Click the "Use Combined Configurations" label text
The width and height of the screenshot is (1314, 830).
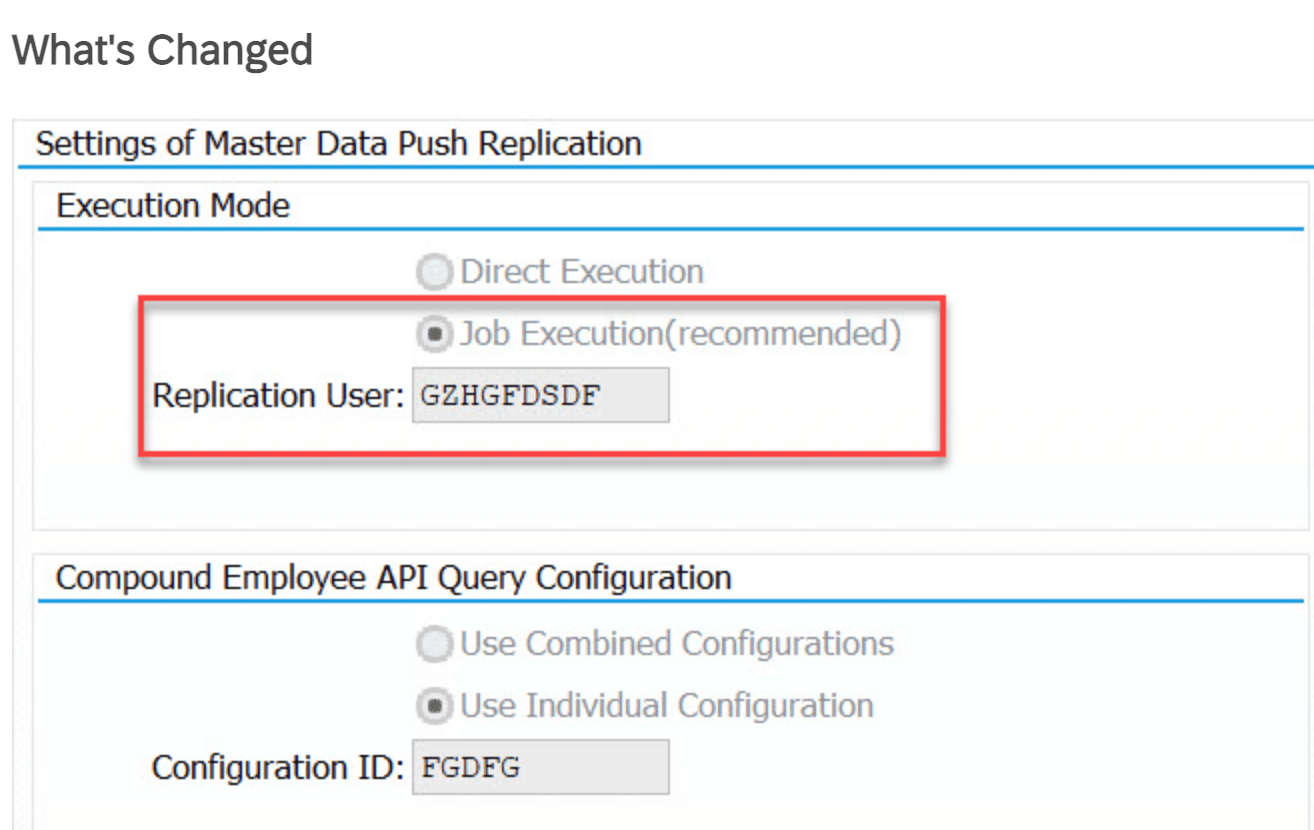click(676, 644)
